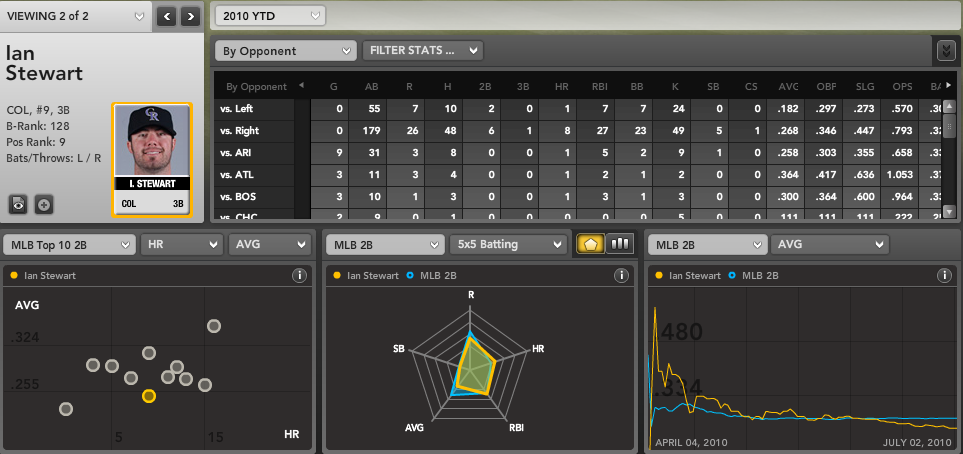Select the vs. Right row label
The height and width of the screenshot is (454, 963).
tap(241, 129)
